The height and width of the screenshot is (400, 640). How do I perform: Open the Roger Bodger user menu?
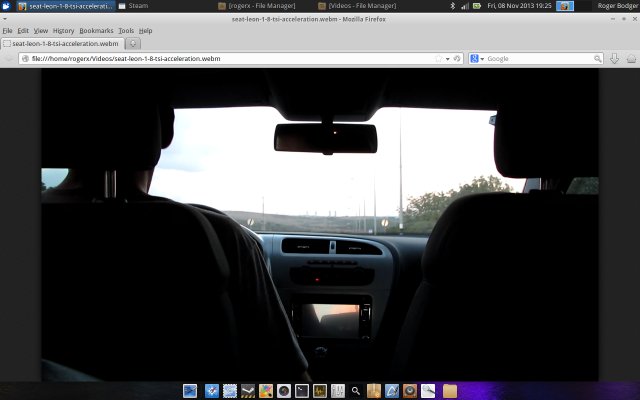pyautogui.click(x=618, y=6)
